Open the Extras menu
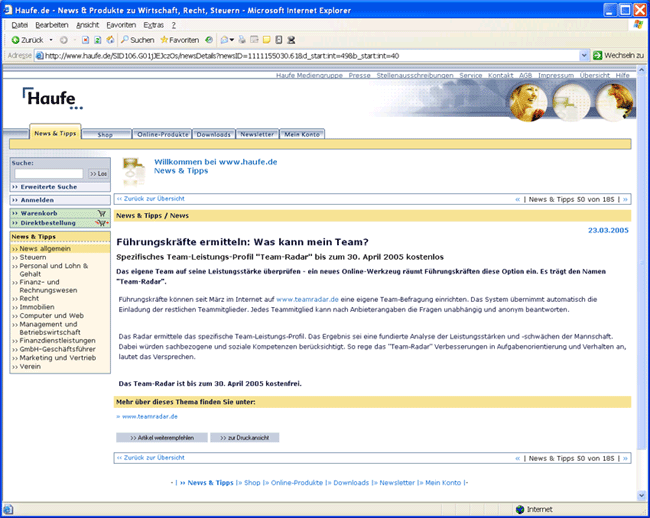The height and width of the screenshot is (518, 650). click(153, 25)
